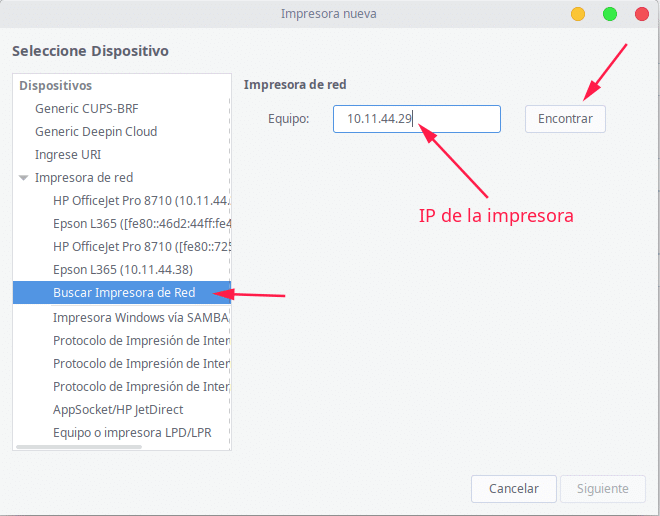The height and width of the screenshot is (516, 660).
Task: Select Epson L365 with fe80 address
Action: [140, 224]
